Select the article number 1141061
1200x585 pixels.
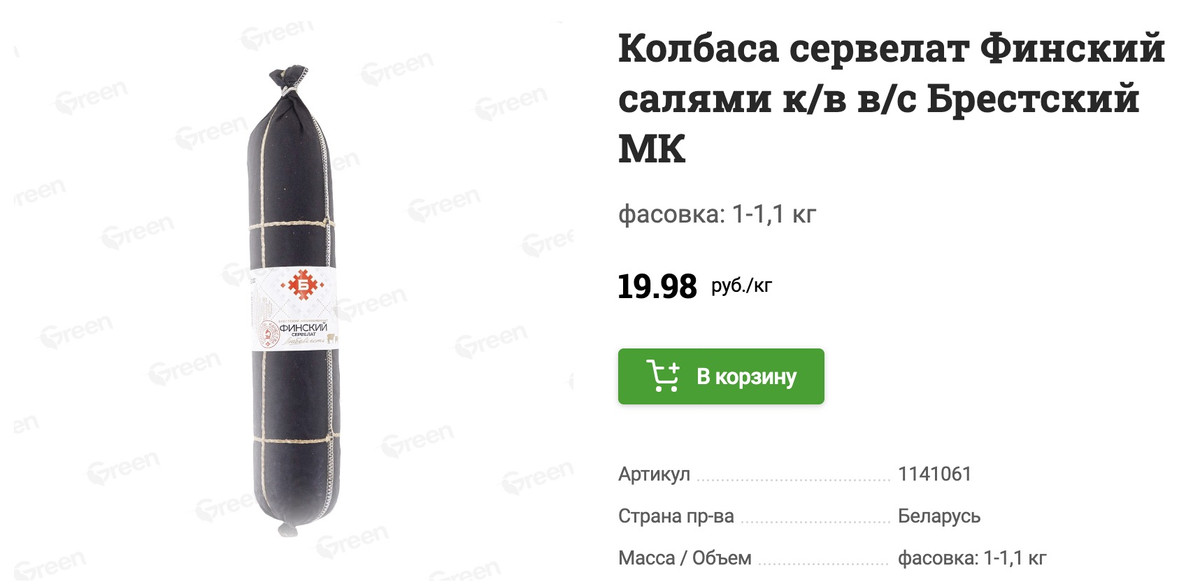[x=935, y=474]
